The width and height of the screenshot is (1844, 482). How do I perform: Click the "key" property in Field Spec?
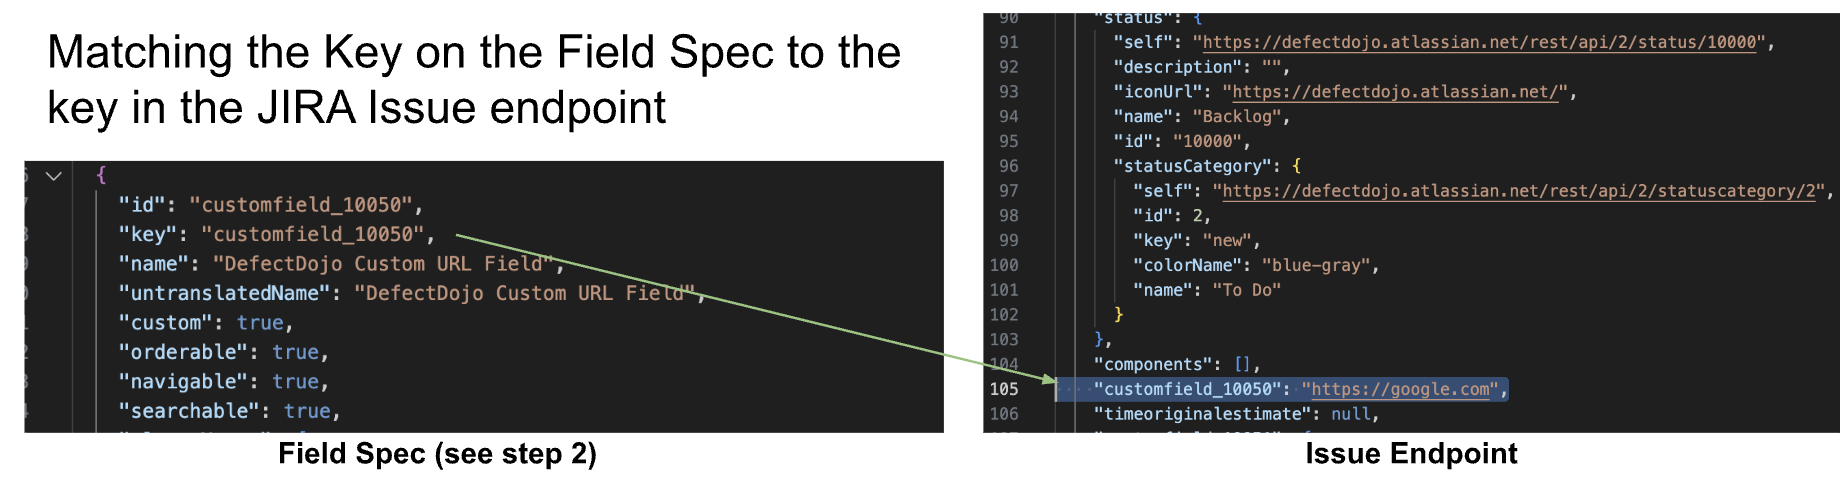147,234
